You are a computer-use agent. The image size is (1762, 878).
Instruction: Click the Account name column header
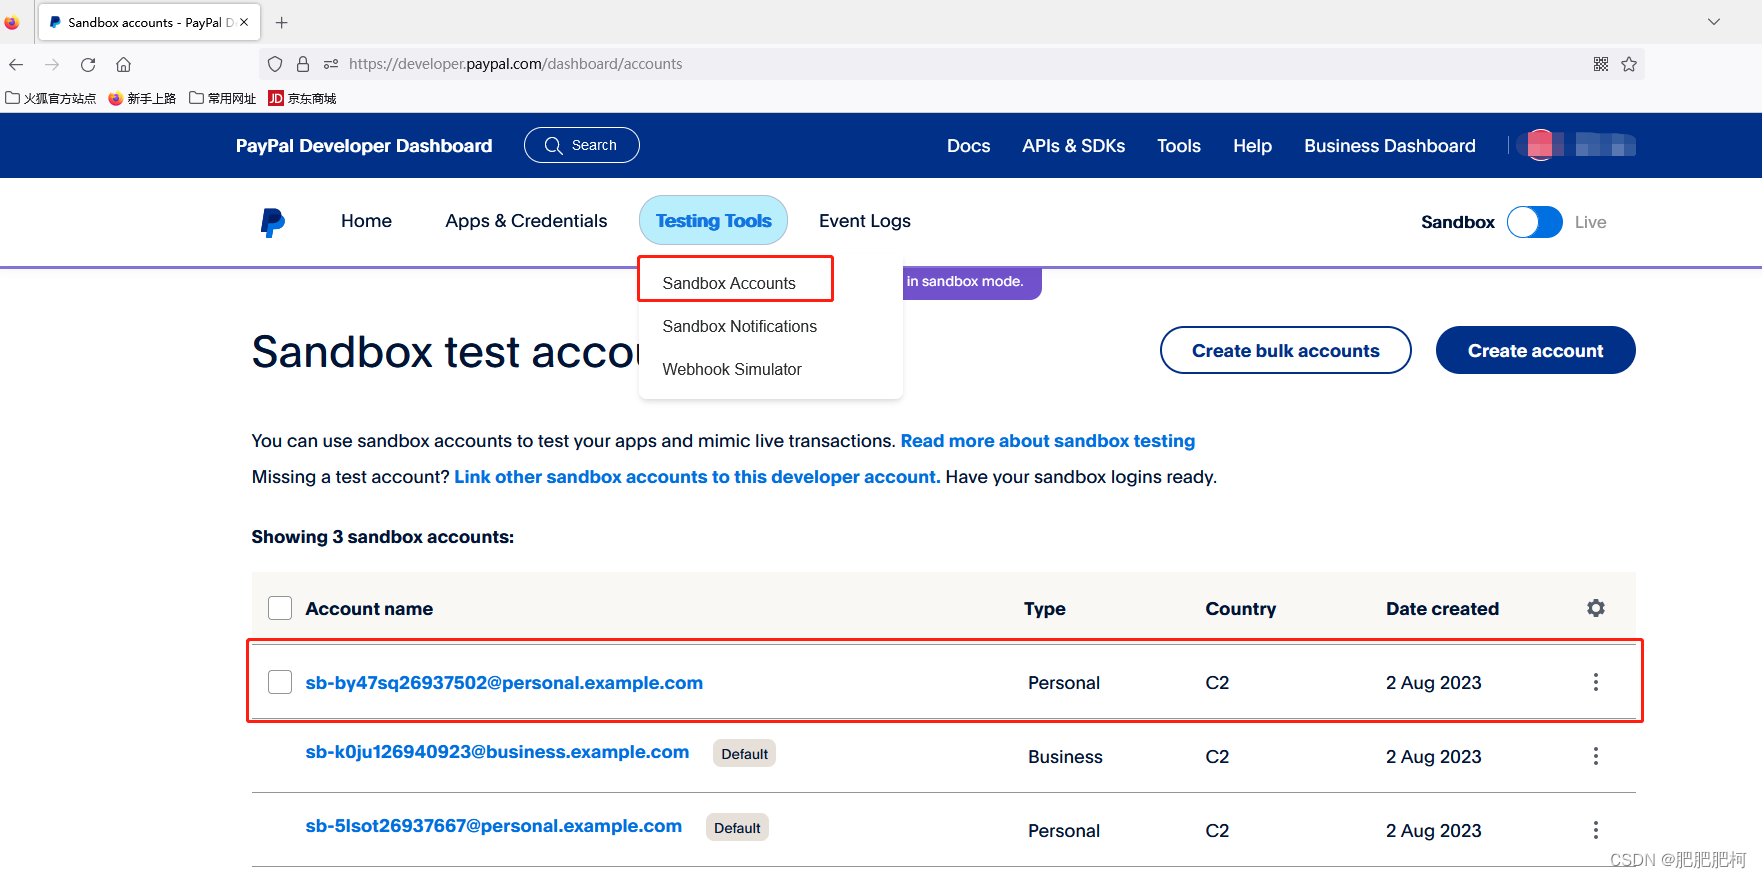point(369,609)
